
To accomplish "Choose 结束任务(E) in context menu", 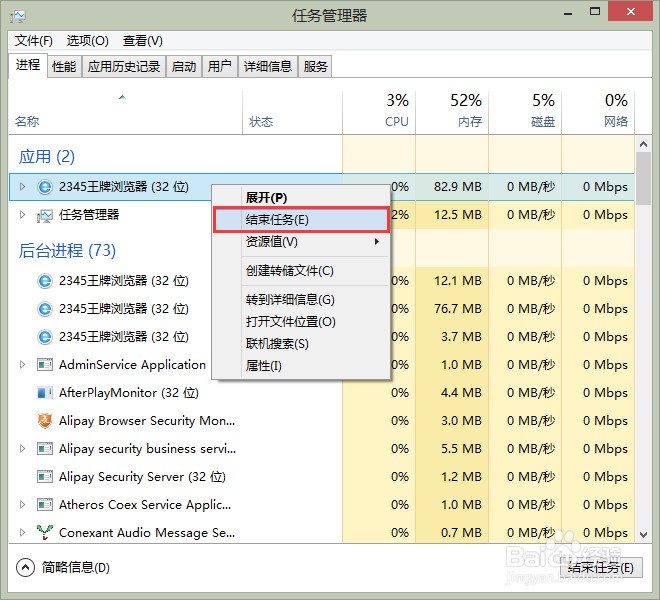I will 301,220.
